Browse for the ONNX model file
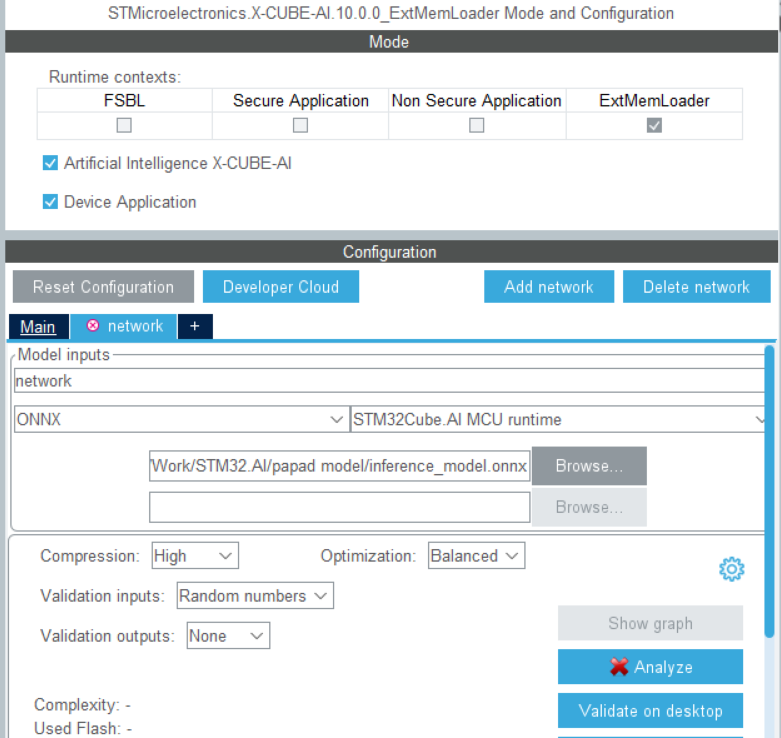Image resolution: width=781 pixels, height=738 pixels. coord(589,466)
